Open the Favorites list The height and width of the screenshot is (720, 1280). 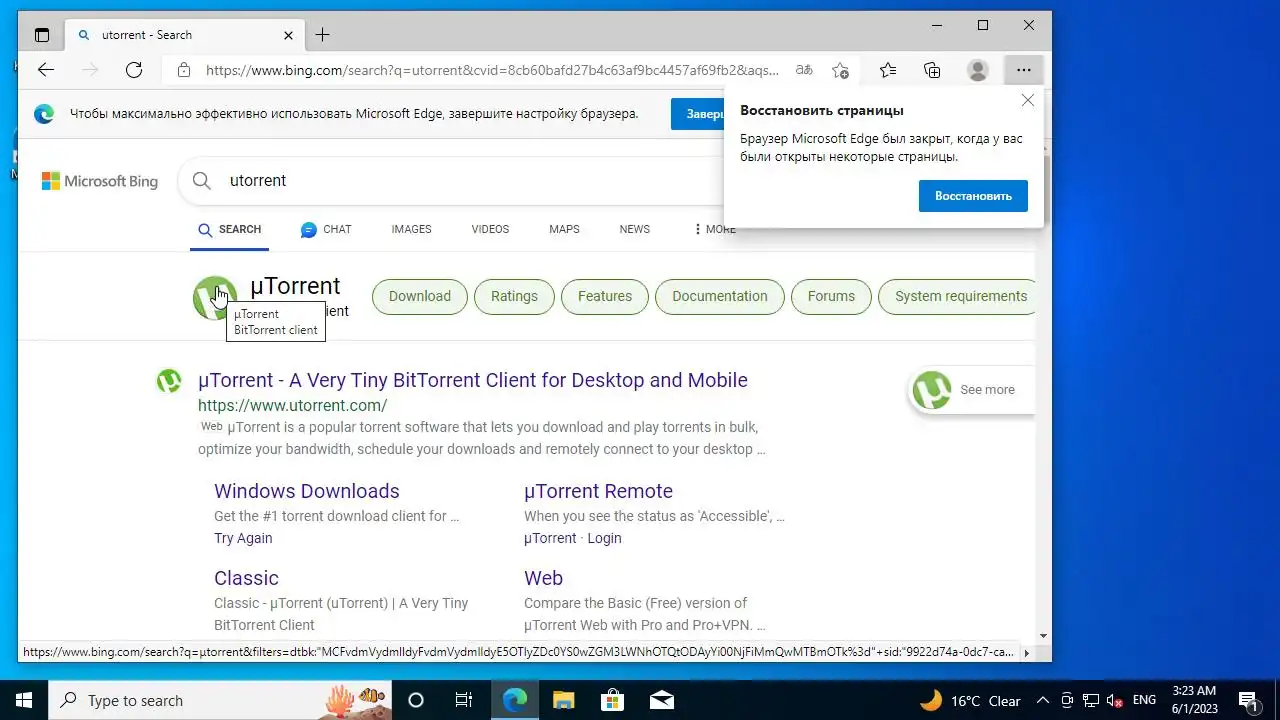point(888,70)
